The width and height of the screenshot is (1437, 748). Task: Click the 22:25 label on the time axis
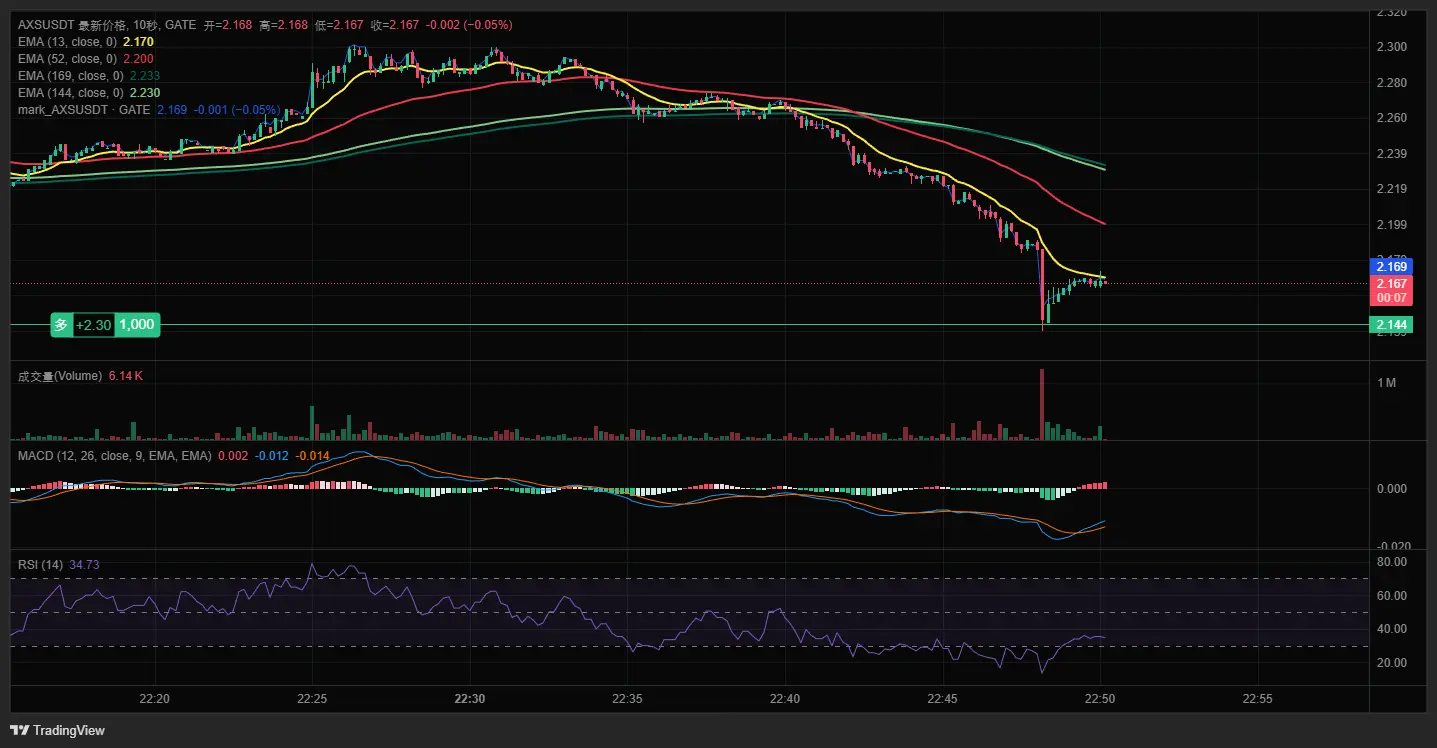[x=312, y=698]
